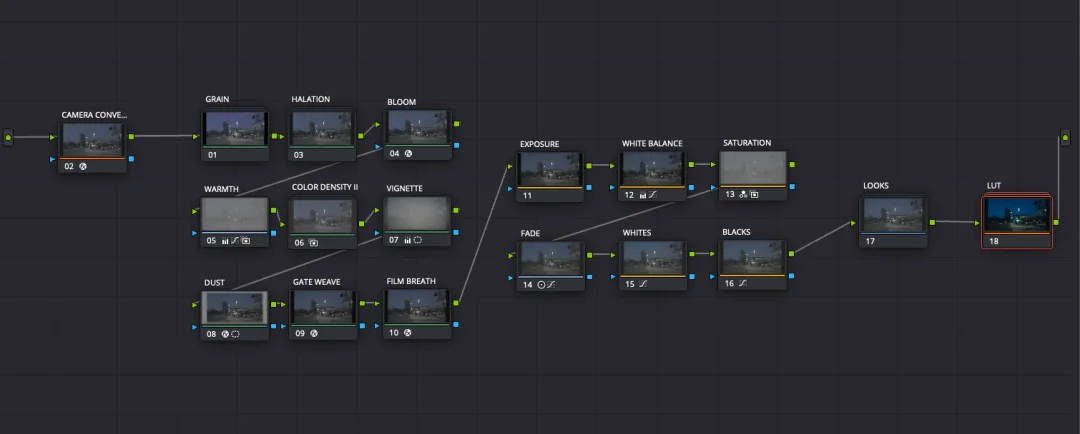This screenshot has width=1080, height=434.
Task: Click the first icon on the SATURATION node
Action: coord(743,195)
